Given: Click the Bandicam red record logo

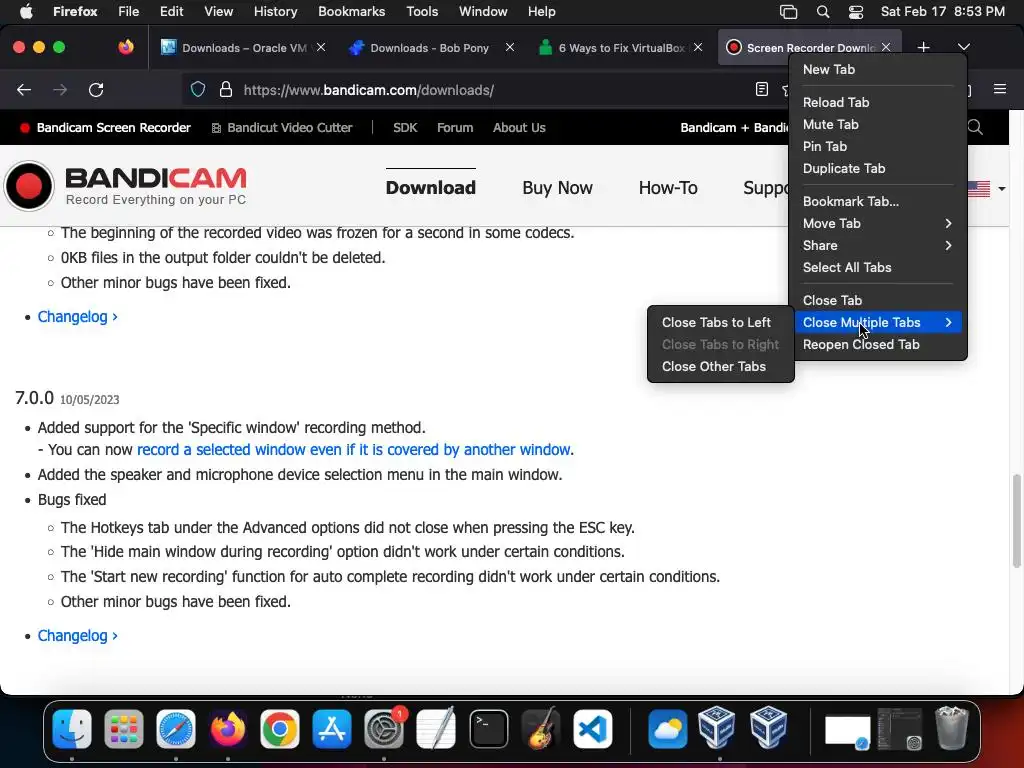Looking at the screenshot, I should tap(29, 186).
